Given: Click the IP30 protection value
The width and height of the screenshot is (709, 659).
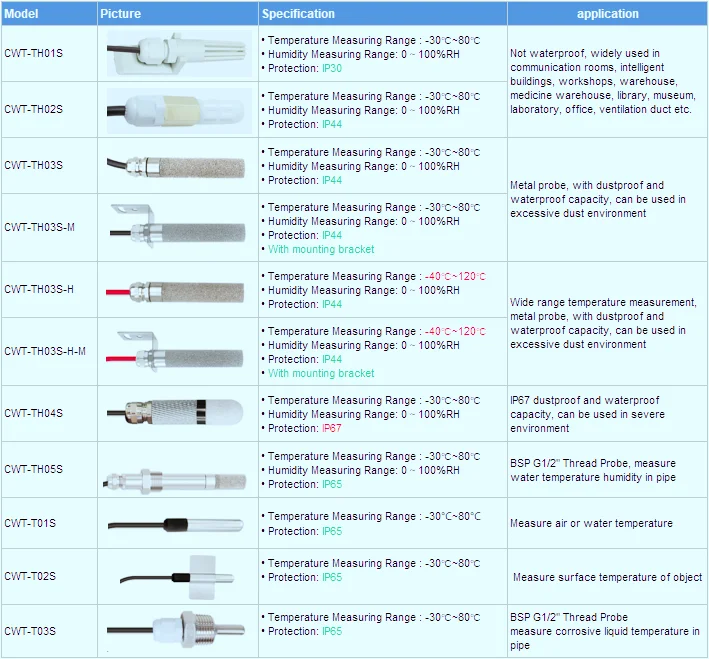Looking at the screenshot, I should click(332, 68).
